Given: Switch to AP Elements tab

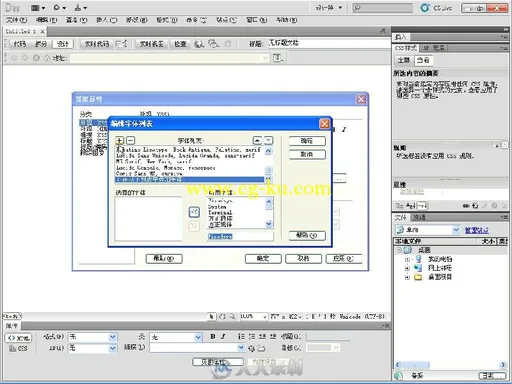Looking at the screenshot, I should pyautogui.click(x=434, y=48).
